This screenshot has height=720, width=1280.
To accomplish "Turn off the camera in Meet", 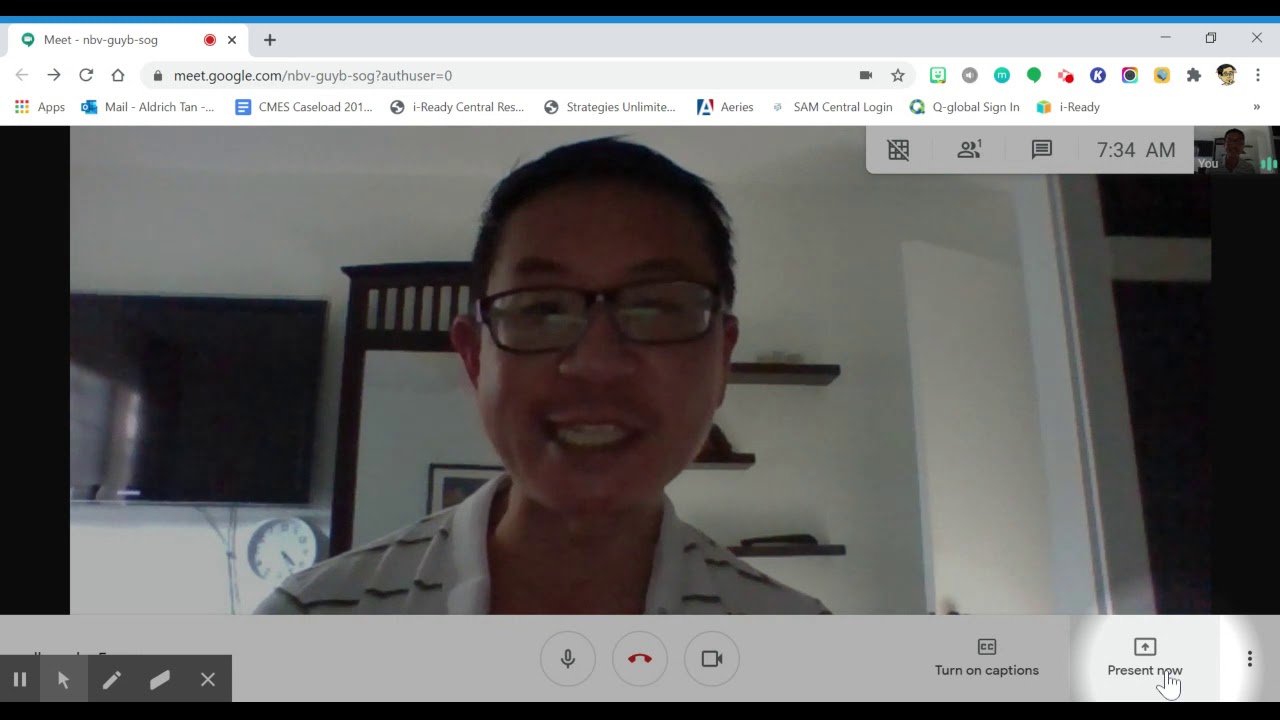I will (x=712, y=659).
